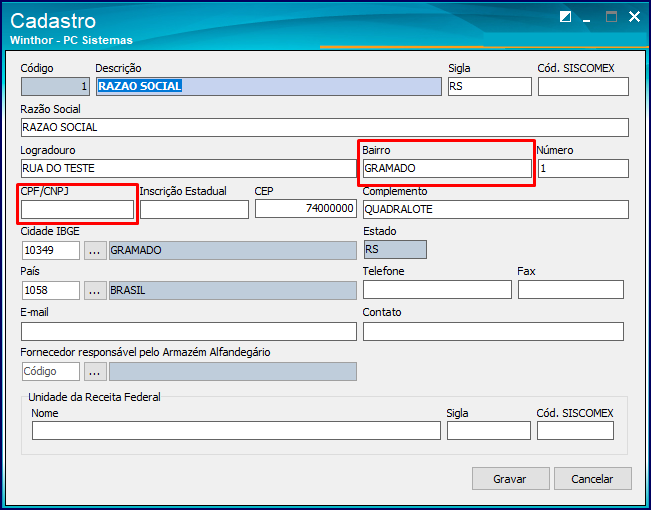Click Cidade IBGE code field 10349
Screen dimensions: 651x510
(51, 250)
